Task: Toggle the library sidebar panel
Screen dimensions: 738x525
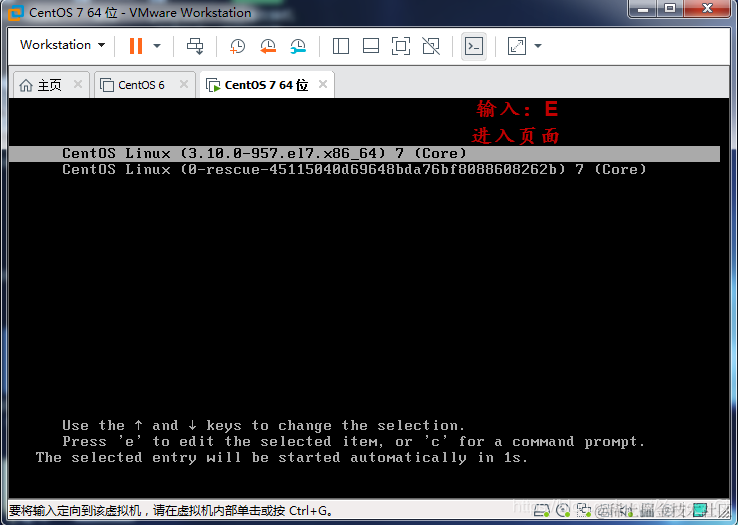Action: (x=340, y=46)
